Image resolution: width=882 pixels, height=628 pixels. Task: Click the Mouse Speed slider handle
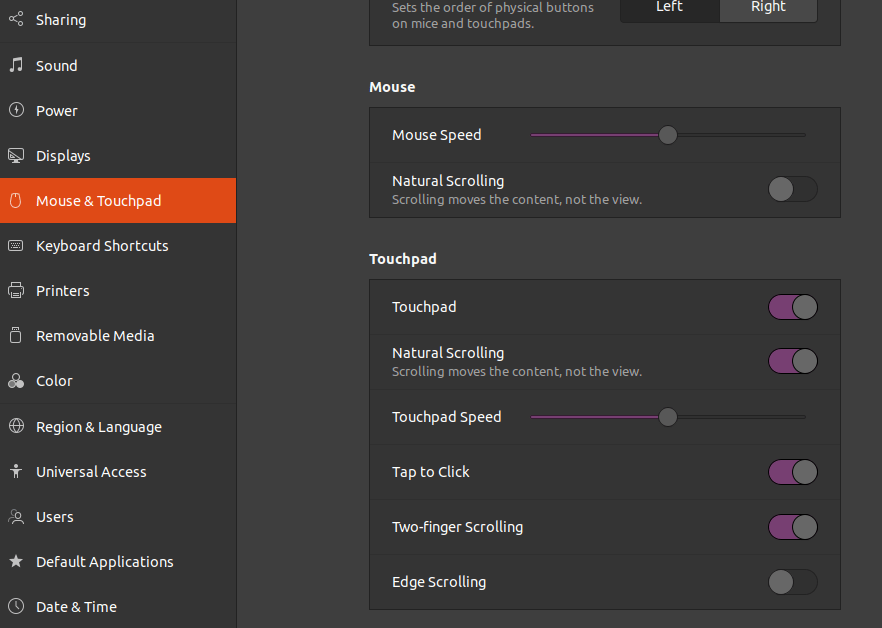pyautogui.click(x=668, y=135)
